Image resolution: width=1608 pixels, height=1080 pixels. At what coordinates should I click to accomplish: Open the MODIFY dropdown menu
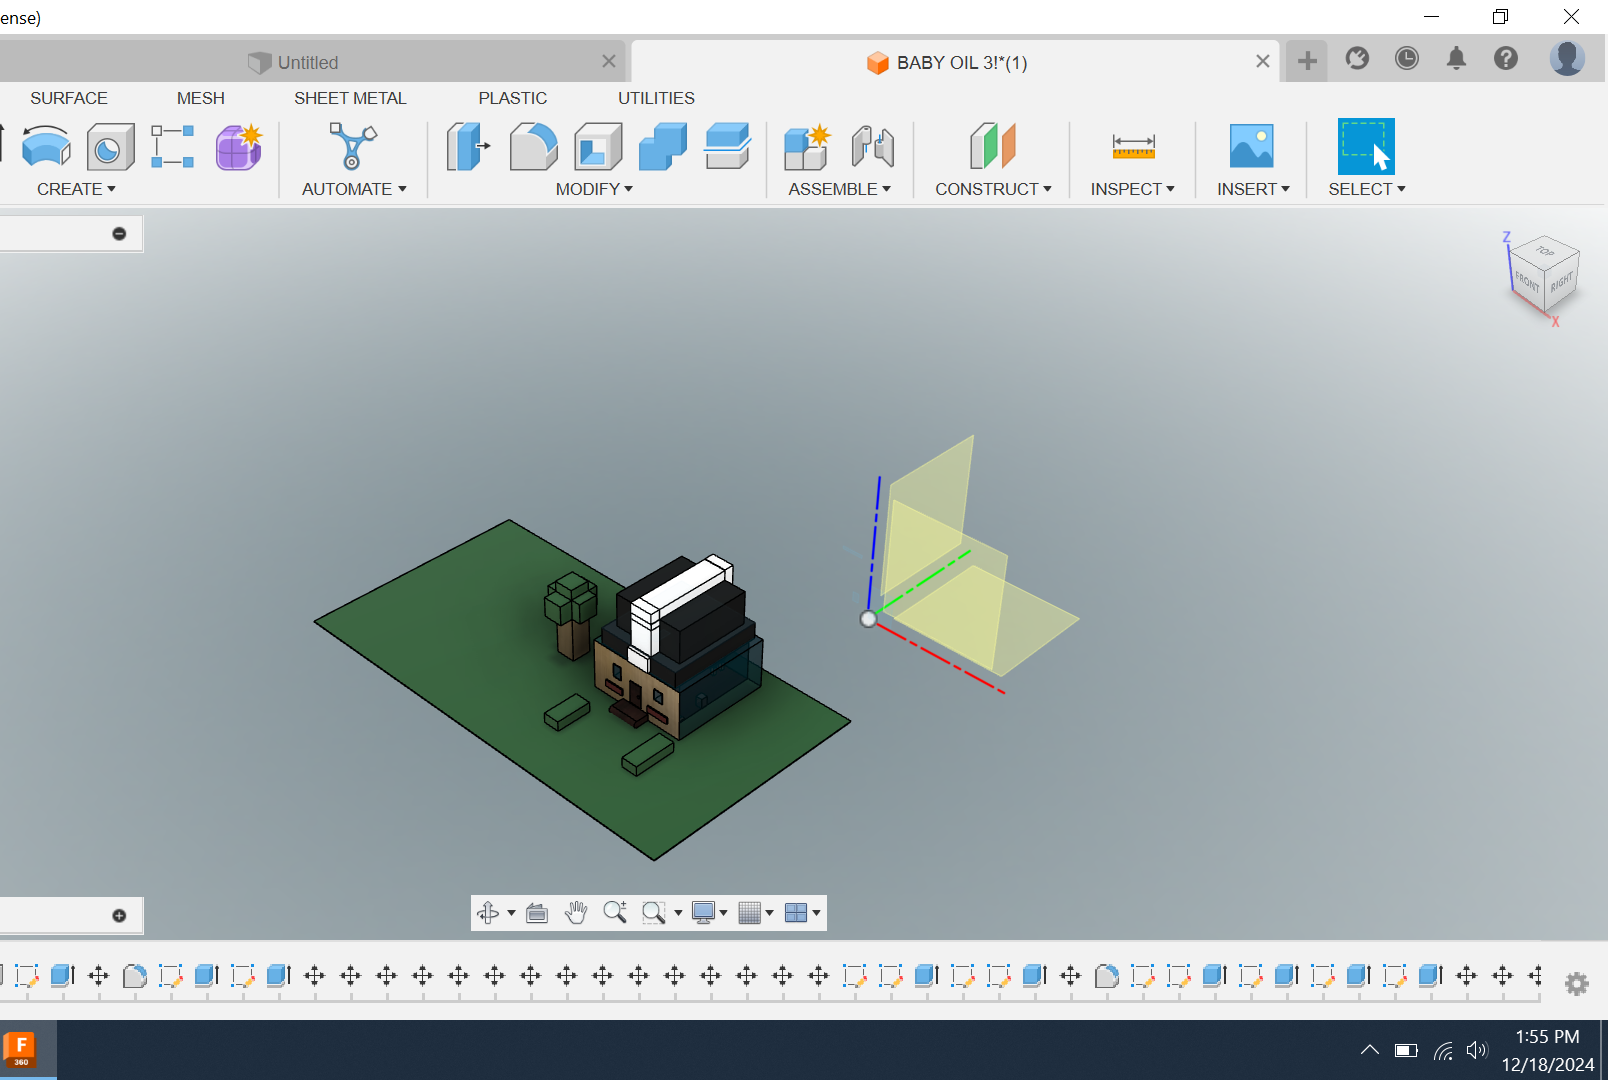click(594, 189)
